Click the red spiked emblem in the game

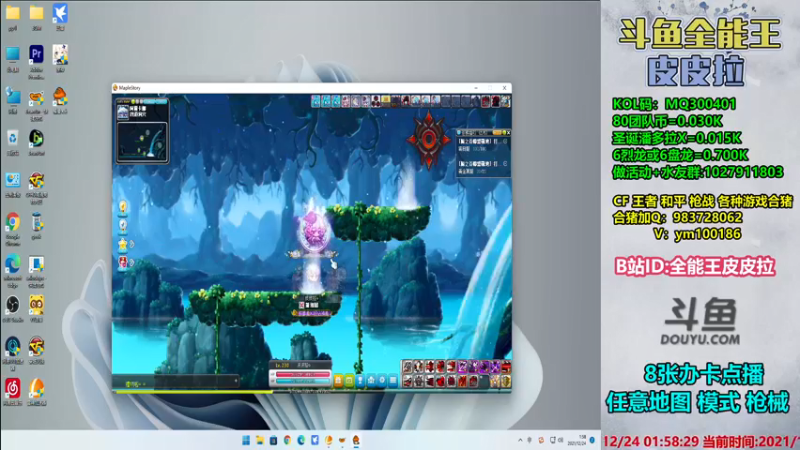pos(429,139)
